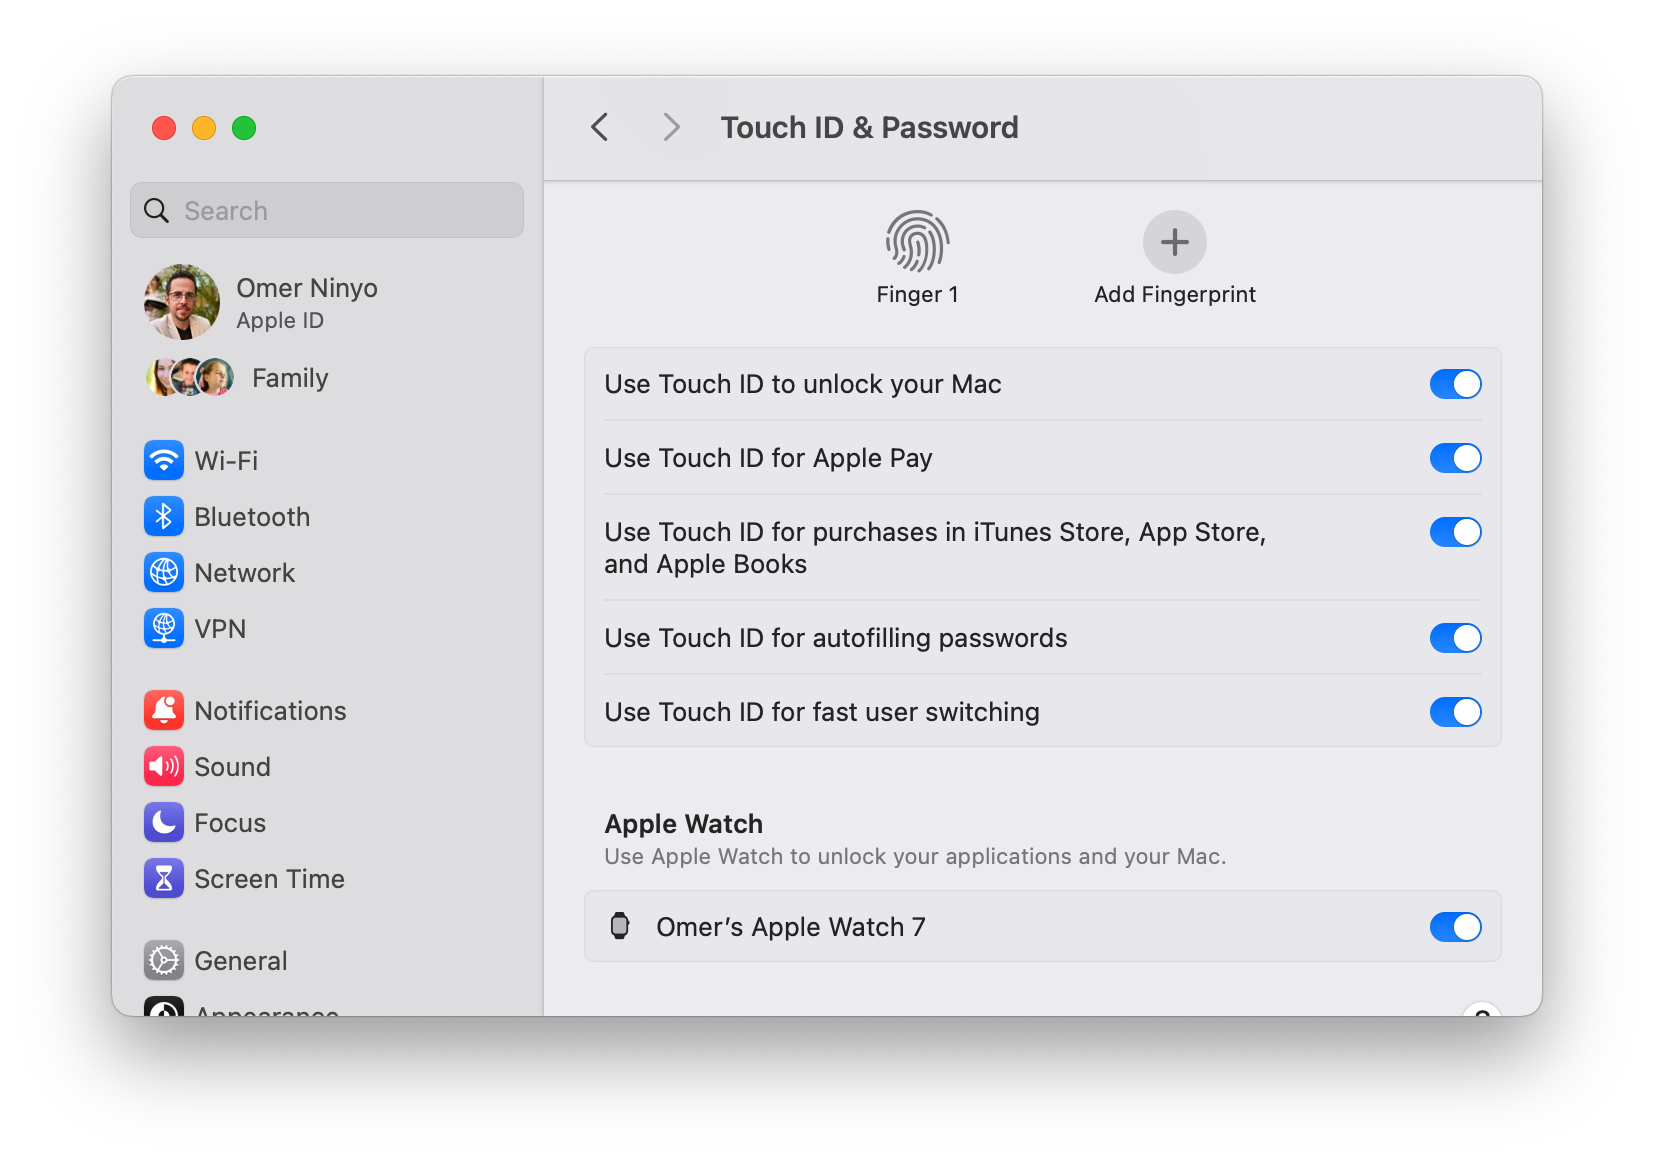Close the System Settings window
Image resolution: width=1654 pixels, height=1164 pixels.
click(164, 128)
